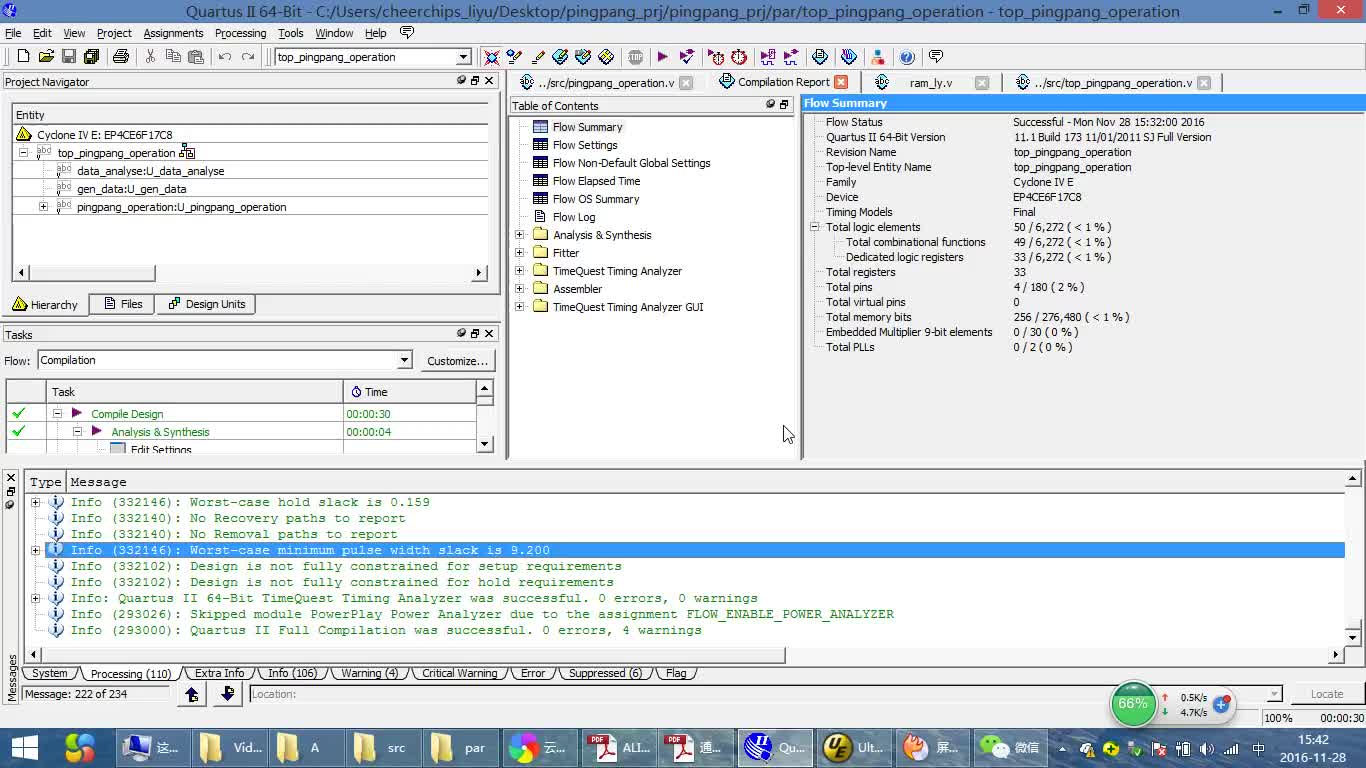This screenshot has height=768, width=1366.
Task: Click Start Analysis & Synthesis toolbar icon
Action: [686, 57]
